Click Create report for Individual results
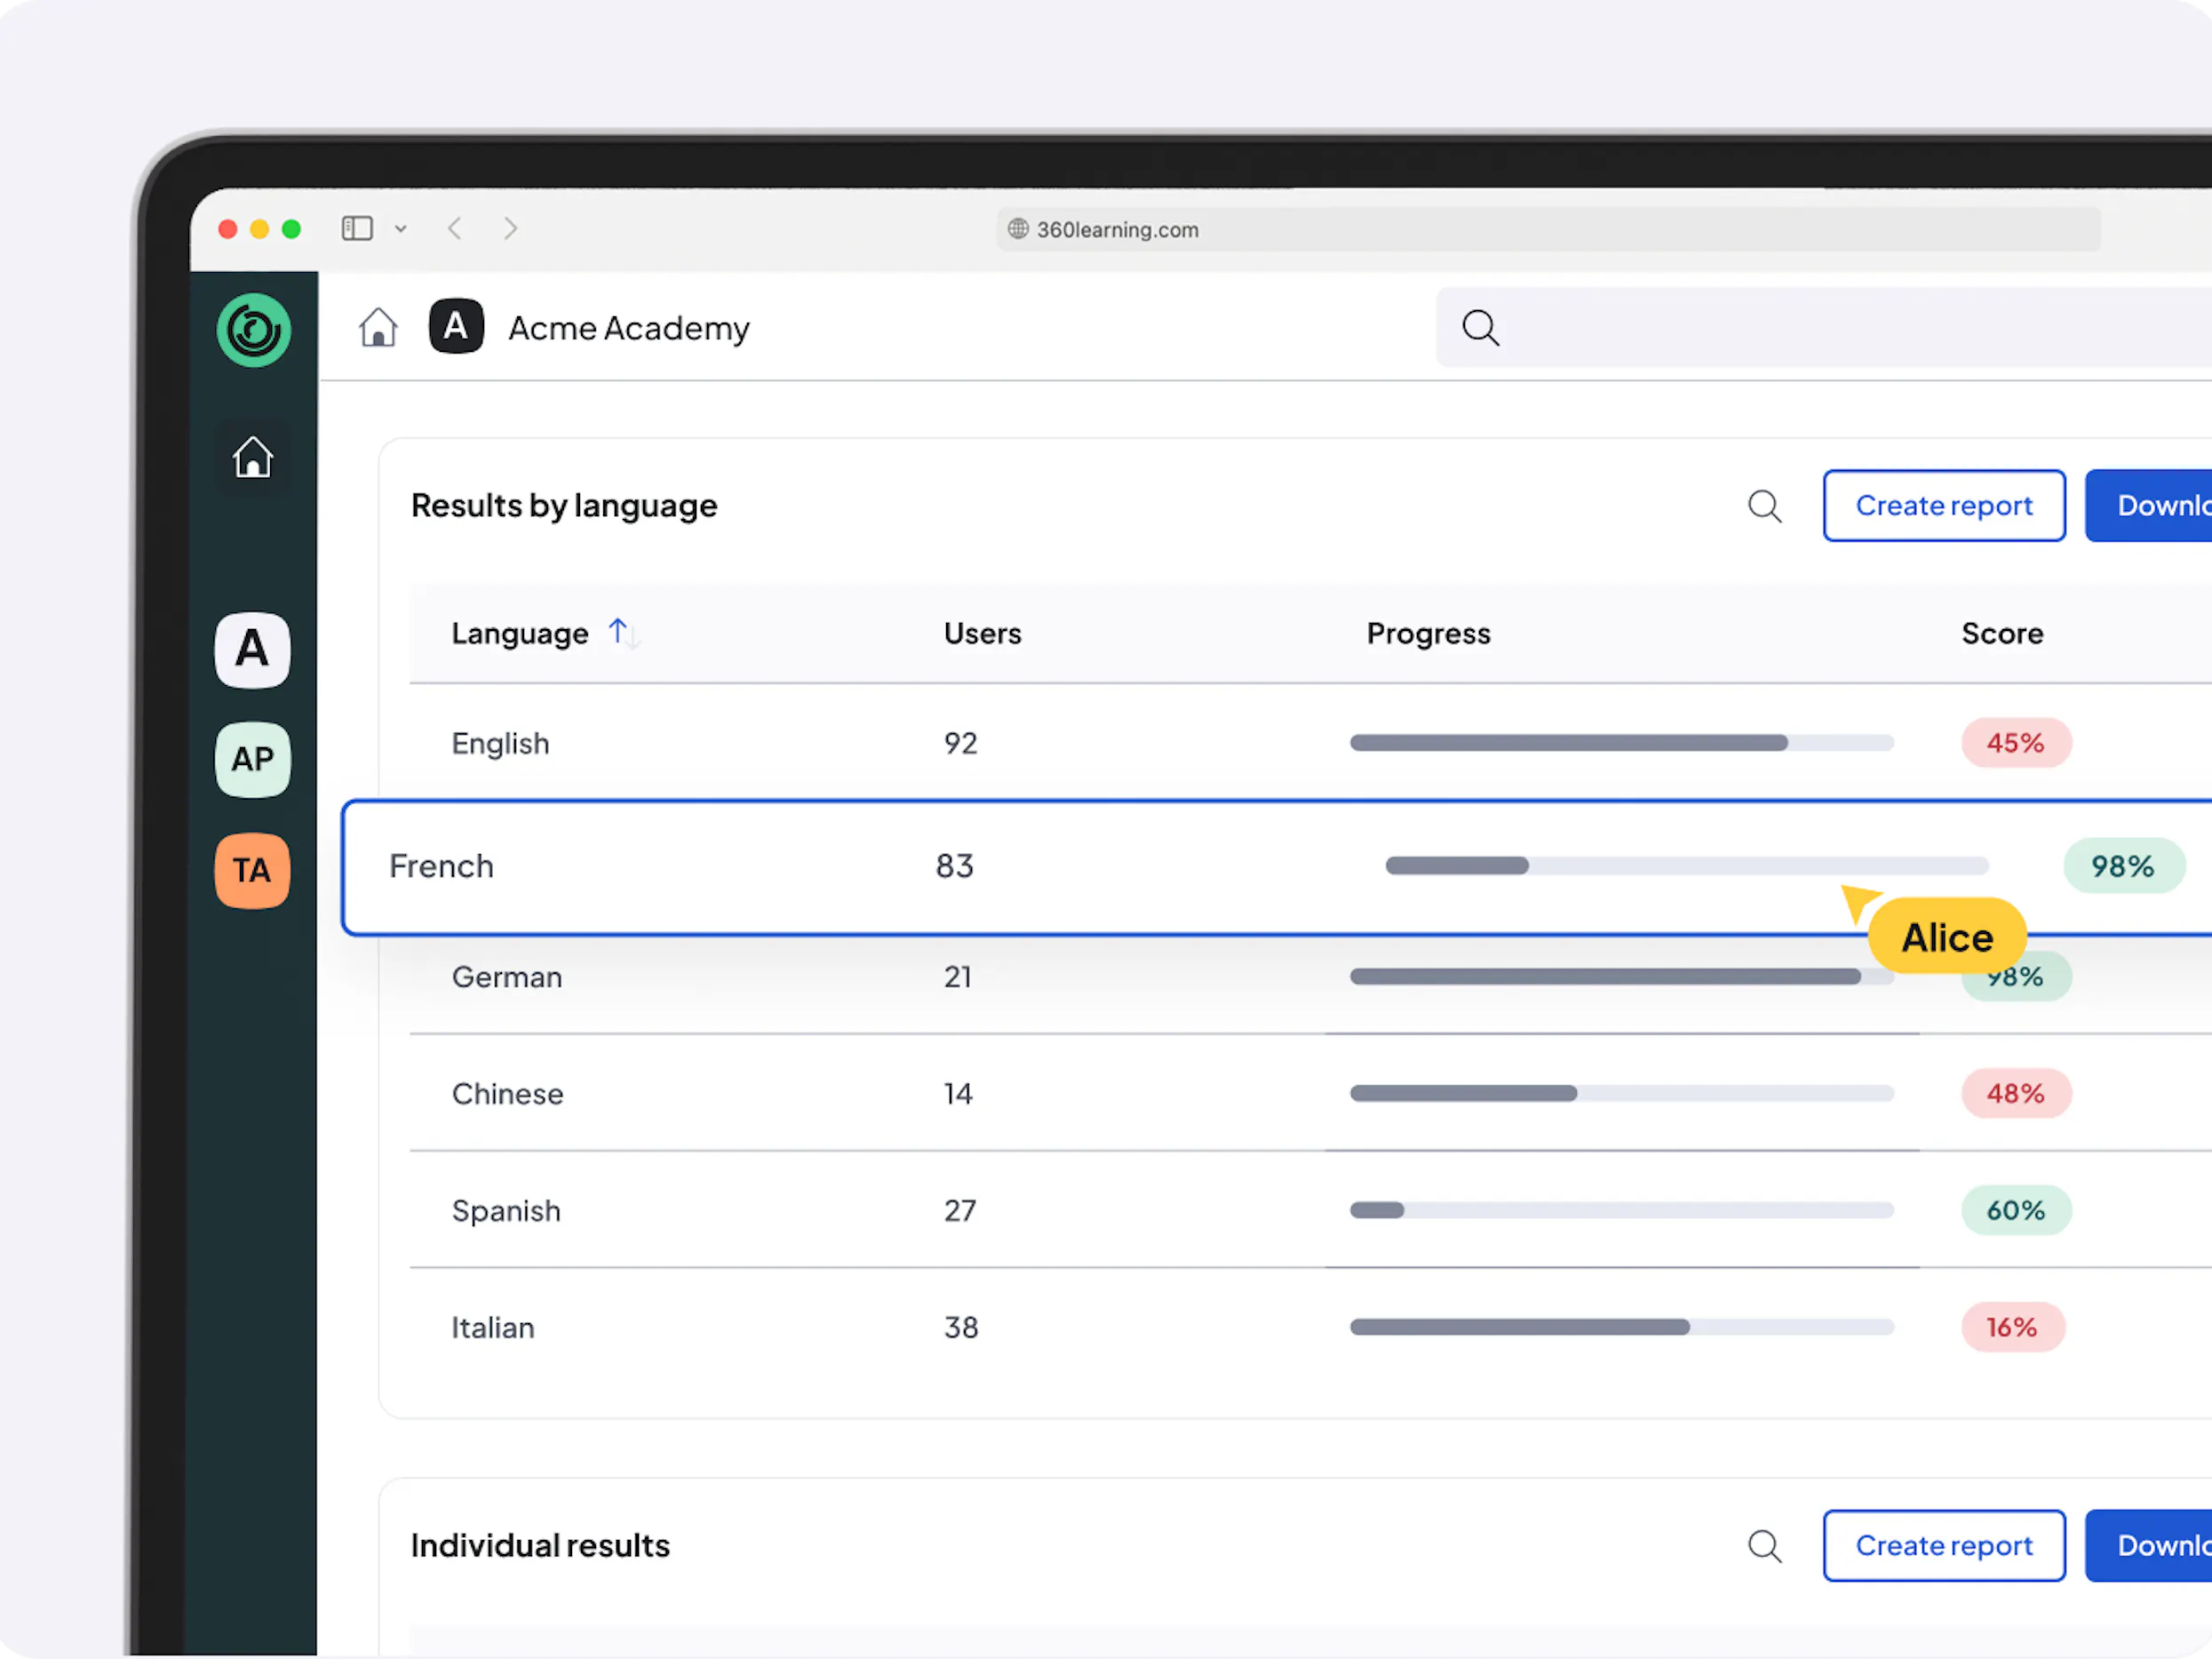This screenshot has width=2212, height=1659. pyautogui.click(x=1944, y=1546)
